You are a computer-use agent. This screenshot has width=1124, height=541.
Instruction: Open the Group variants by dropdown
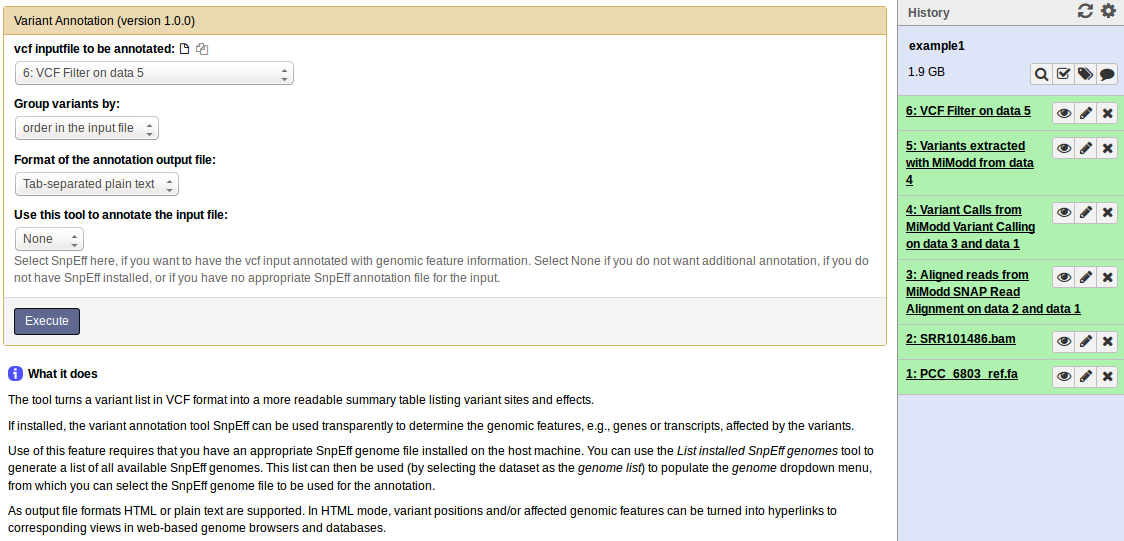87,128
